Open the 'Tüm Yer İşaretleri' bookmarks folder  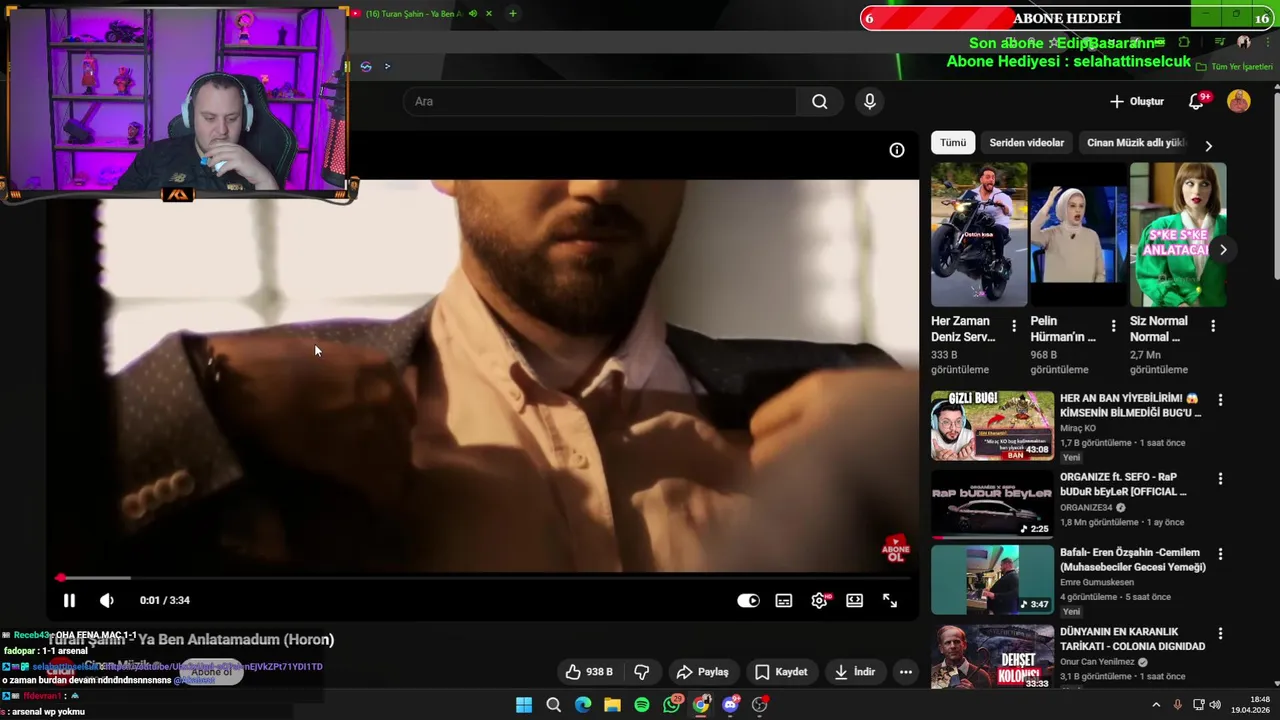coord(1236,67)
